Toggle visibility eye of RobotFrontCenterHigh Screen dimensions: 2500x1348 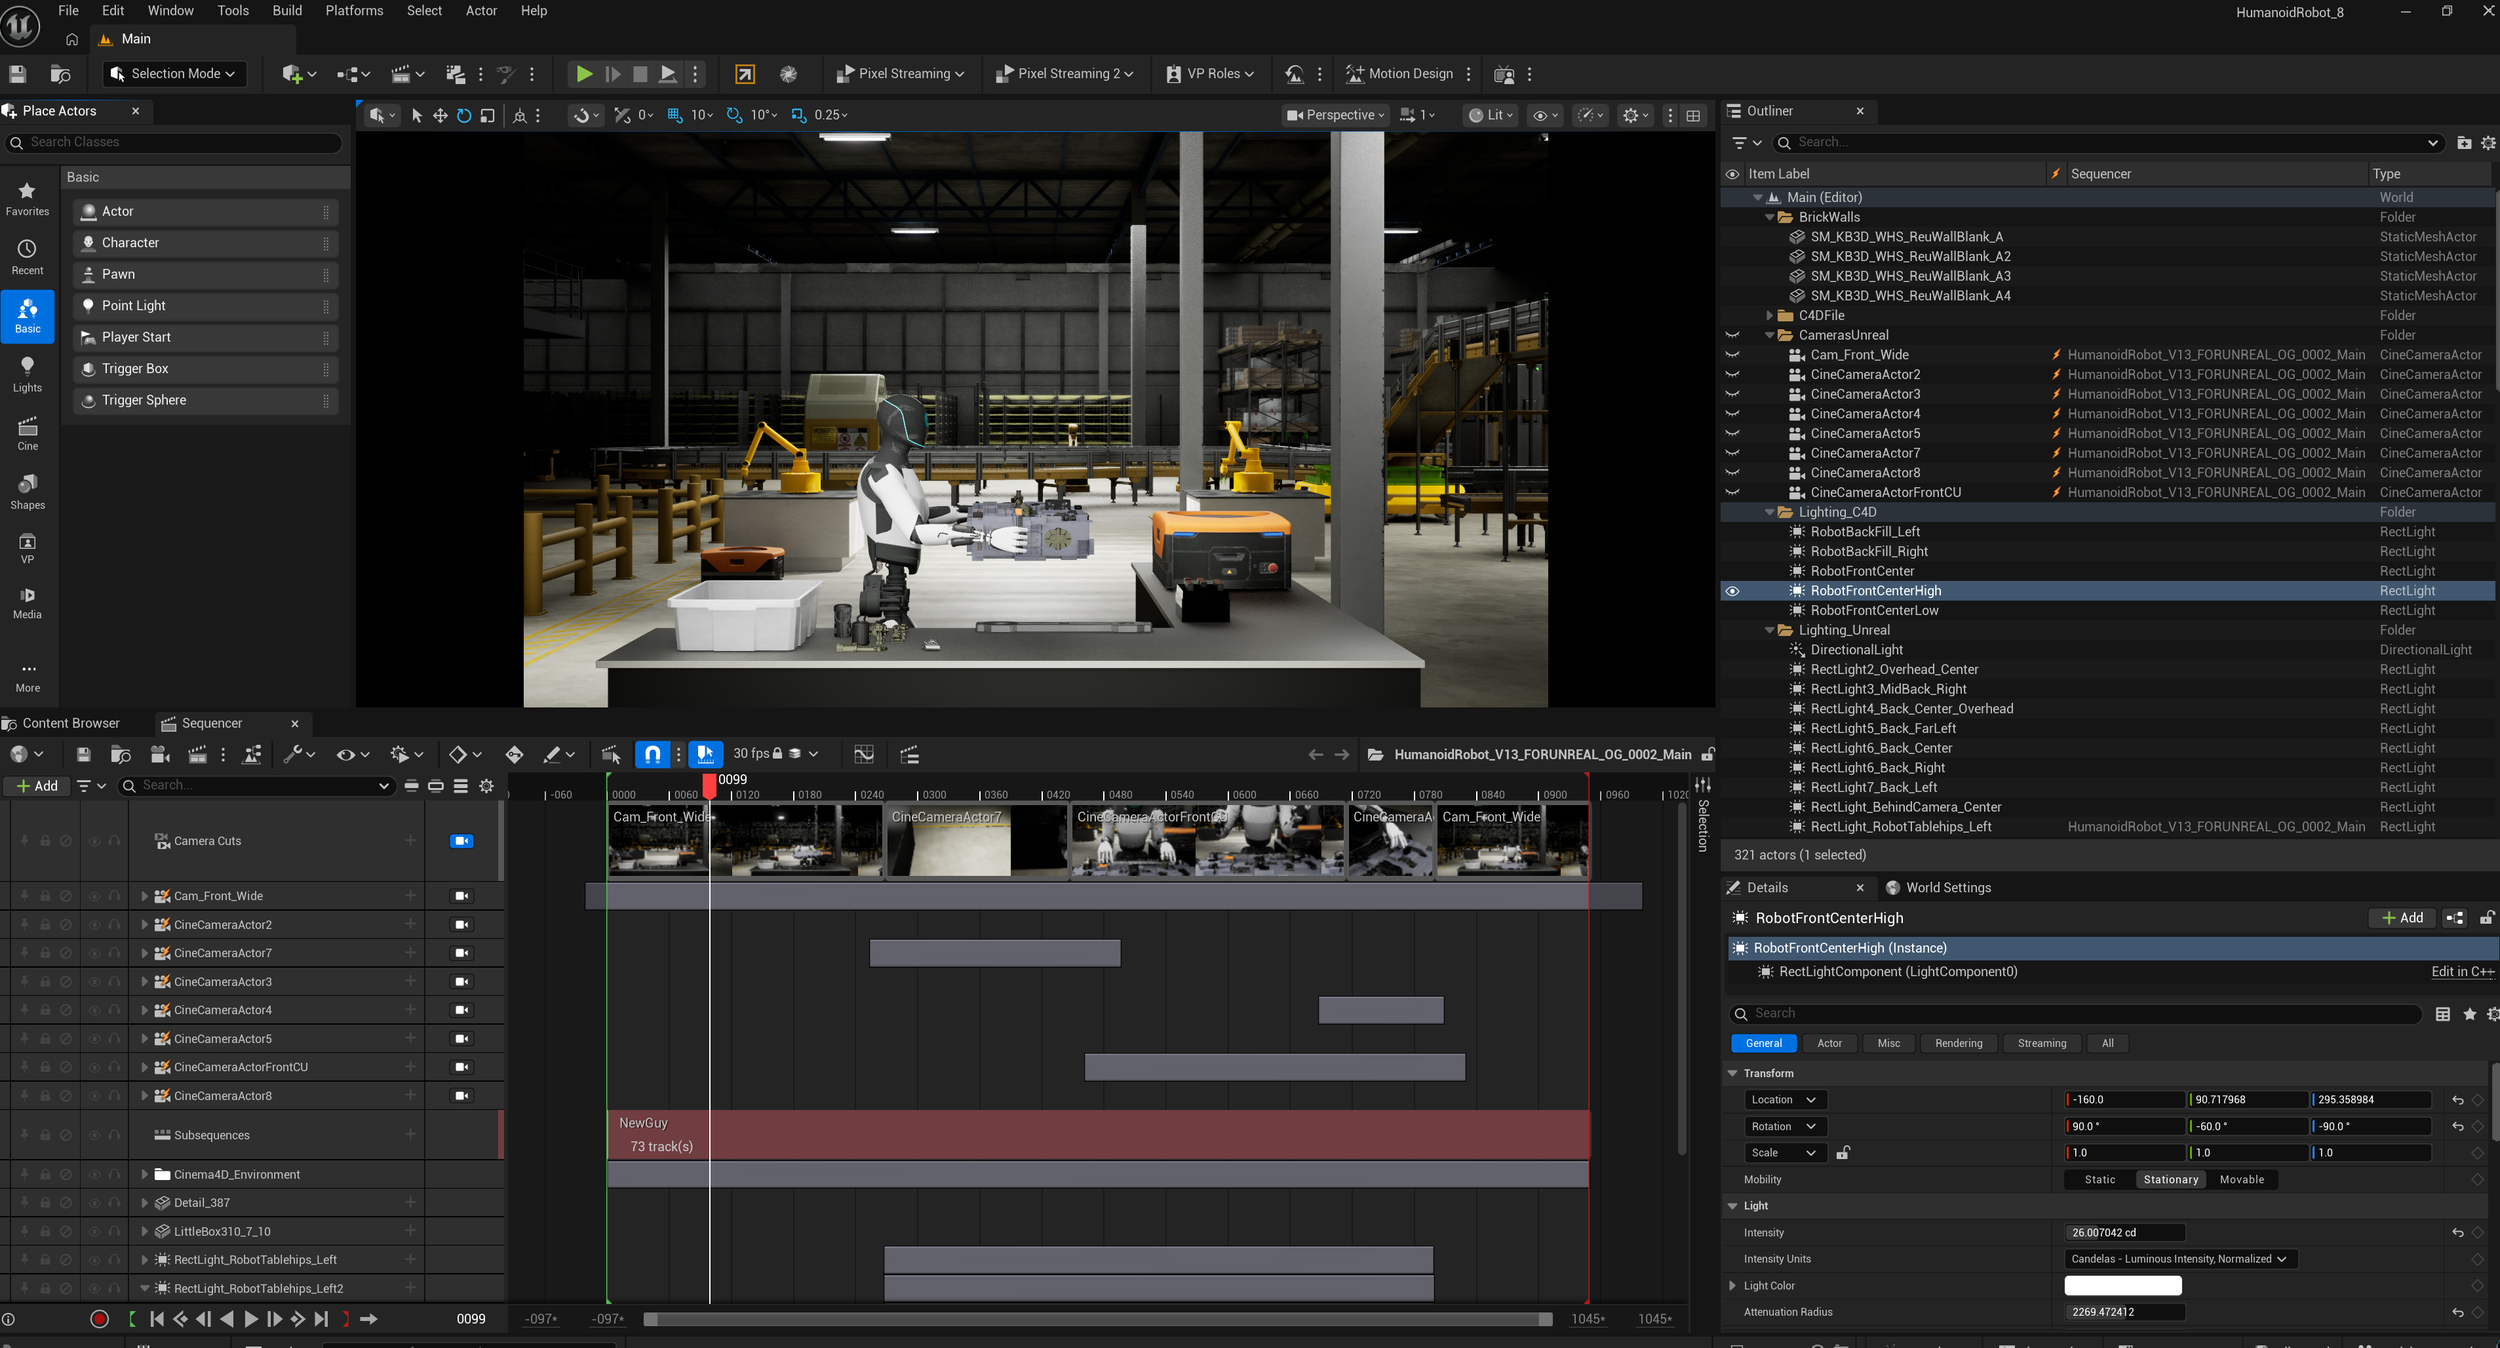pyautogui.click(x=1732, y=591)
